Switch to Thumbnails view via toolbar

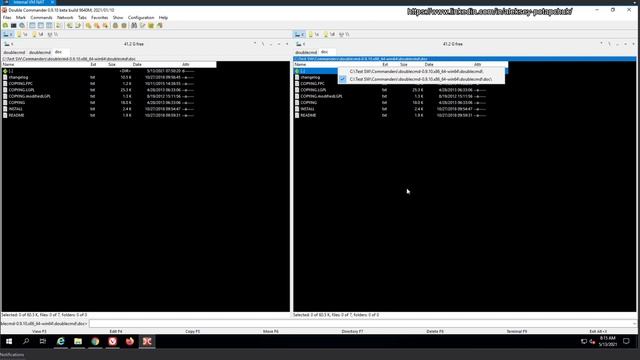(49, 25)
